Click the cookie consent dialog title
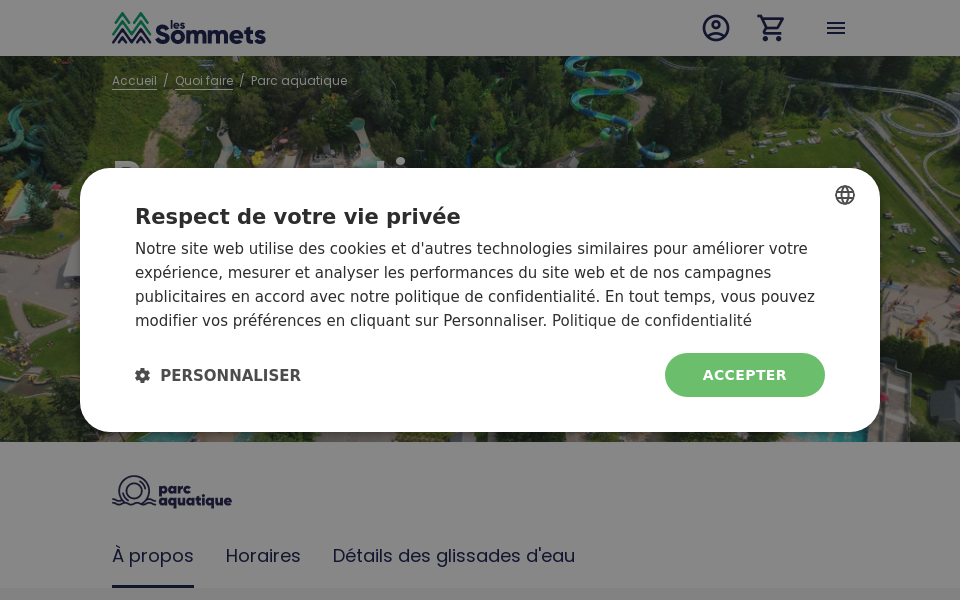The height and width of the screenshot is (600, 960). 298,217
